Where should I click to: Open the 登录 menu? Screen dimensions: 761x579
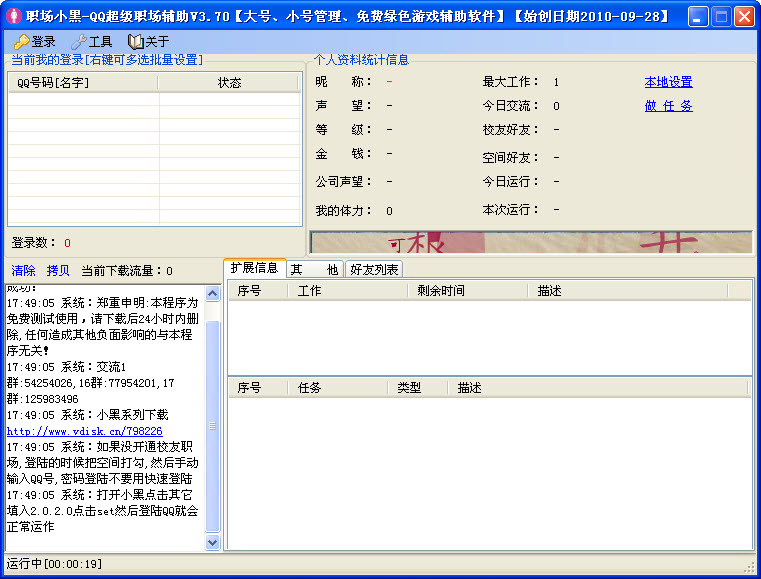click(x=34, y=42)
